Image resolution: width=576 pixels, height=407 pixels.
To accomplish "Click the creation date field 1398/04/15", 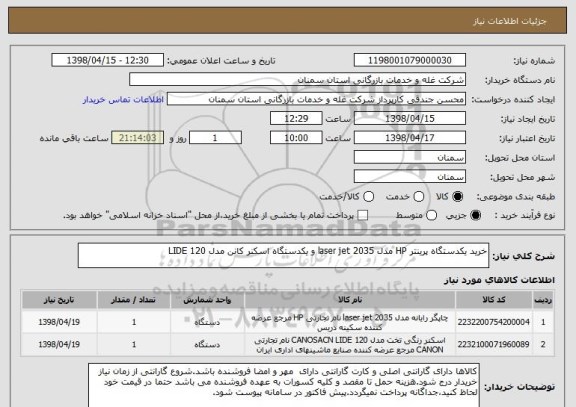I will tap(410, 119).
